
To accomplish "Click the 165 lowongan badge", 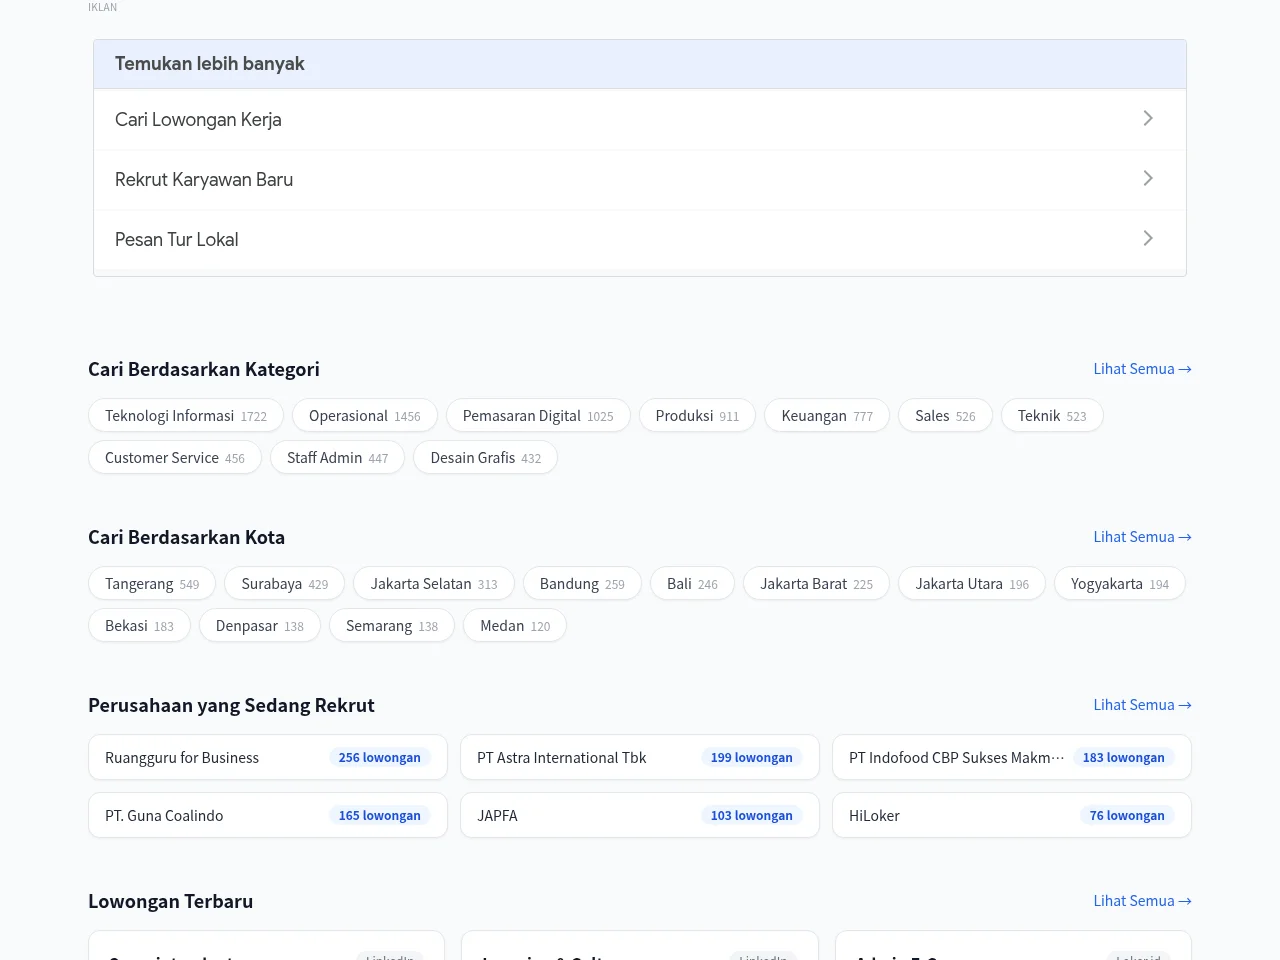I will (x=380, y=816).
